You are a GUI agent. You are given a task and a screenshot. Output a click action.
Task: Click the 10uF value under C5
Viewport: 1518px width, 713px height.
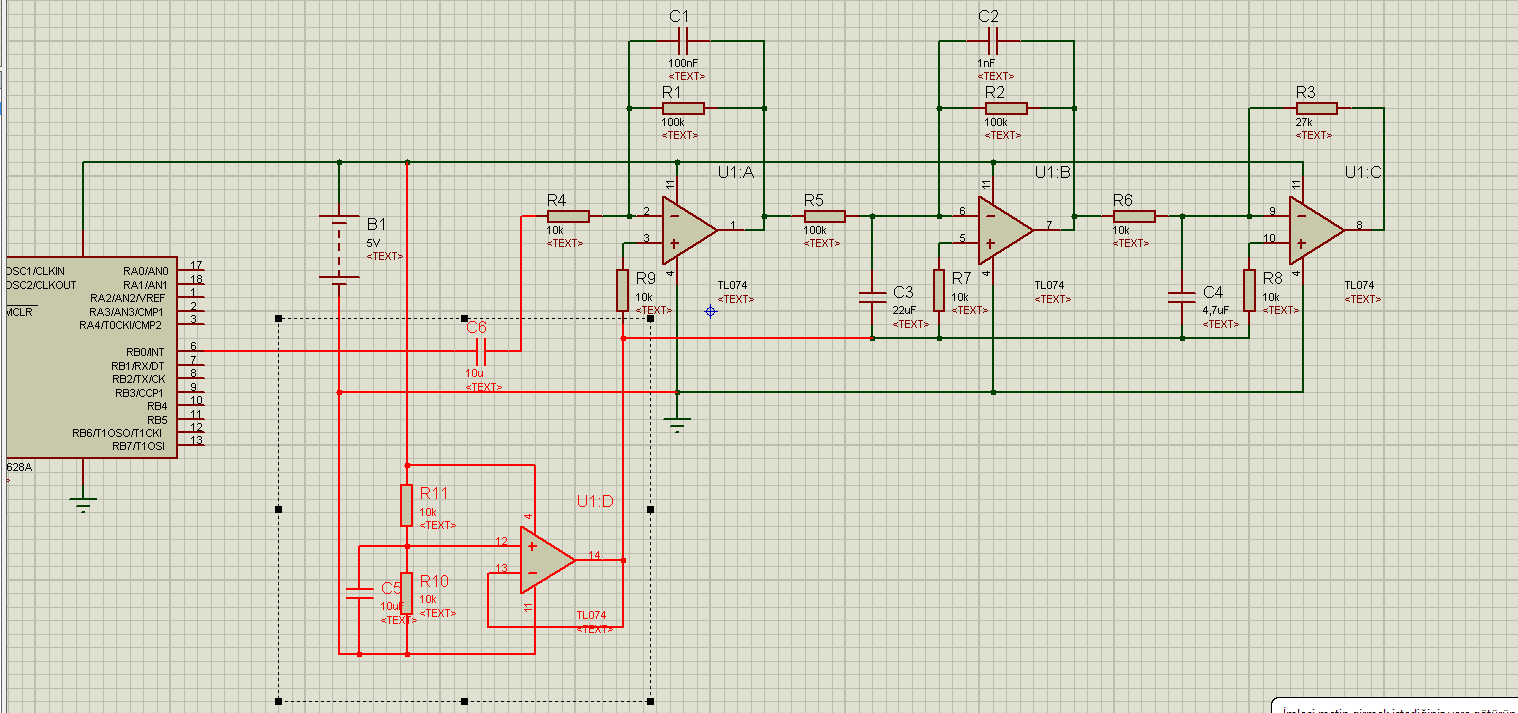[392, 606]
